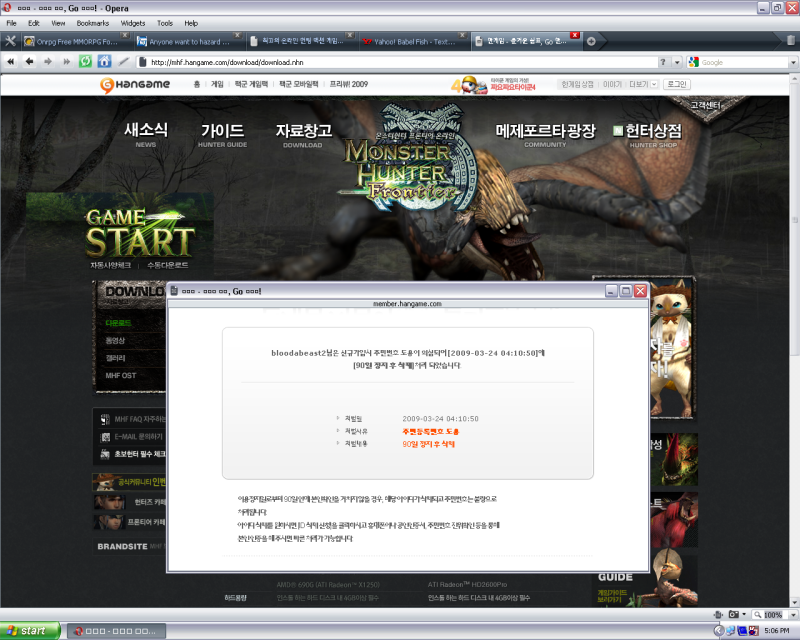Click the back navigation arrow
This screenshot has width=800, height=640.
29,61
